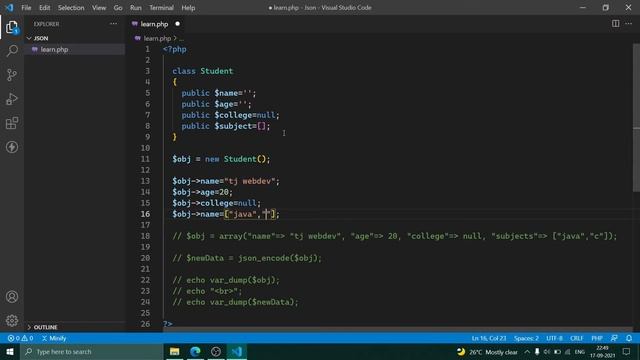Open the Edit menu
This screenshot has height=360, width=640.
pyautogui.click(x=44, y=8)
